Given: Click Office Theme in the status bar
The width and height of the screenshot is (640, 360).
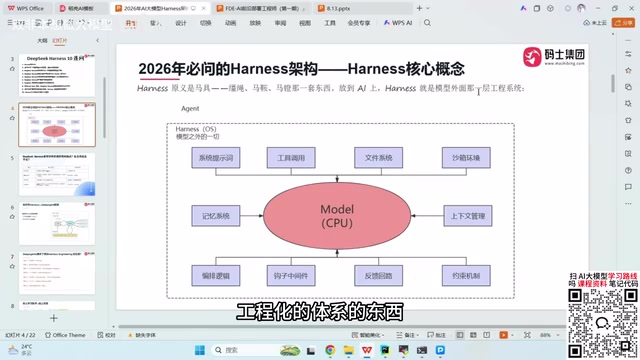Looking at the screenshot, I should pos(65,335).
